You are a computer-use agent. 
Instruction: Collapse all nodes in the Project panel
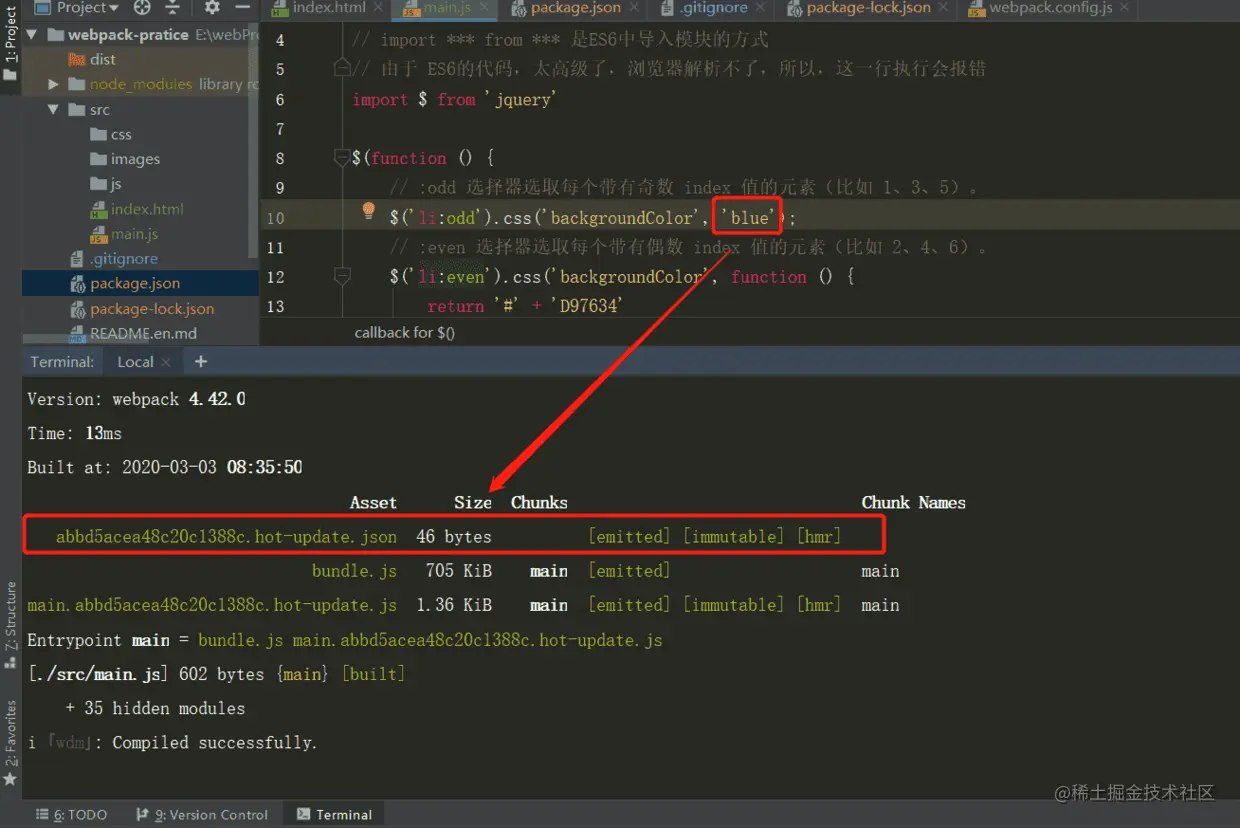(x=172, y=8)
